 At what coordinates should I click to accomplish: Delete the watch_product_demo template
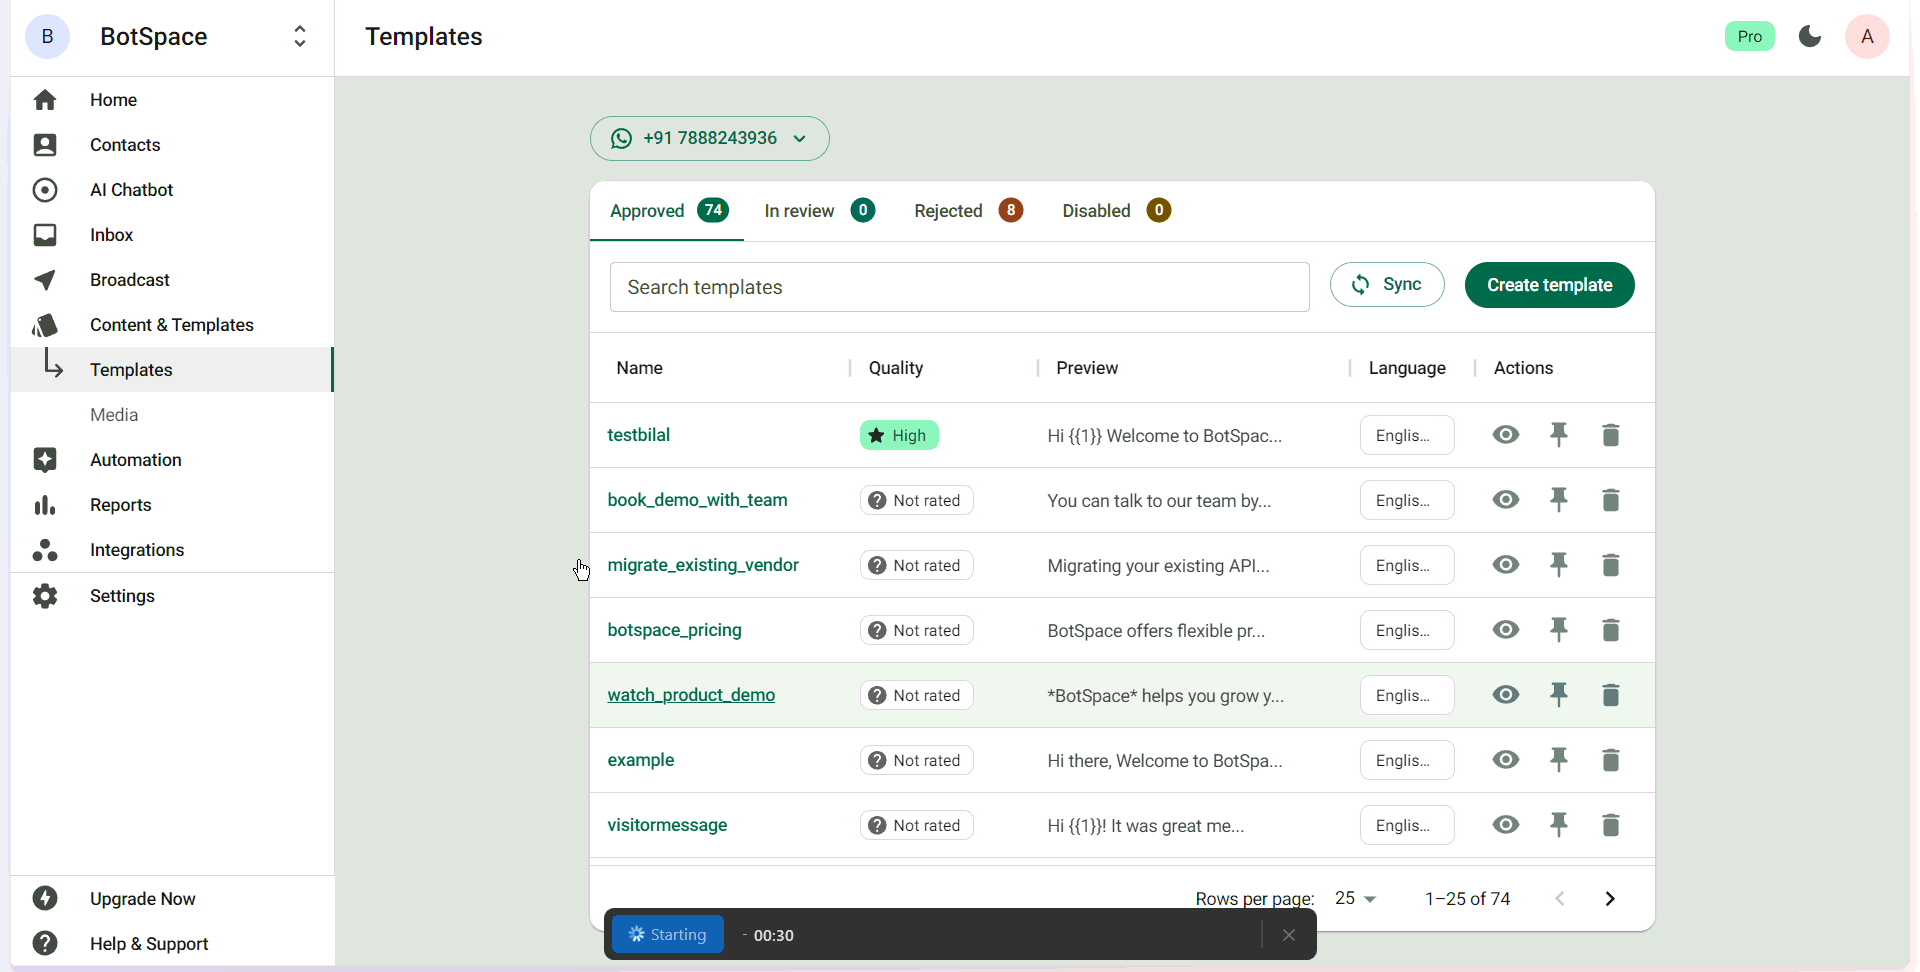pyautogui.click(x=1611, y=695)
